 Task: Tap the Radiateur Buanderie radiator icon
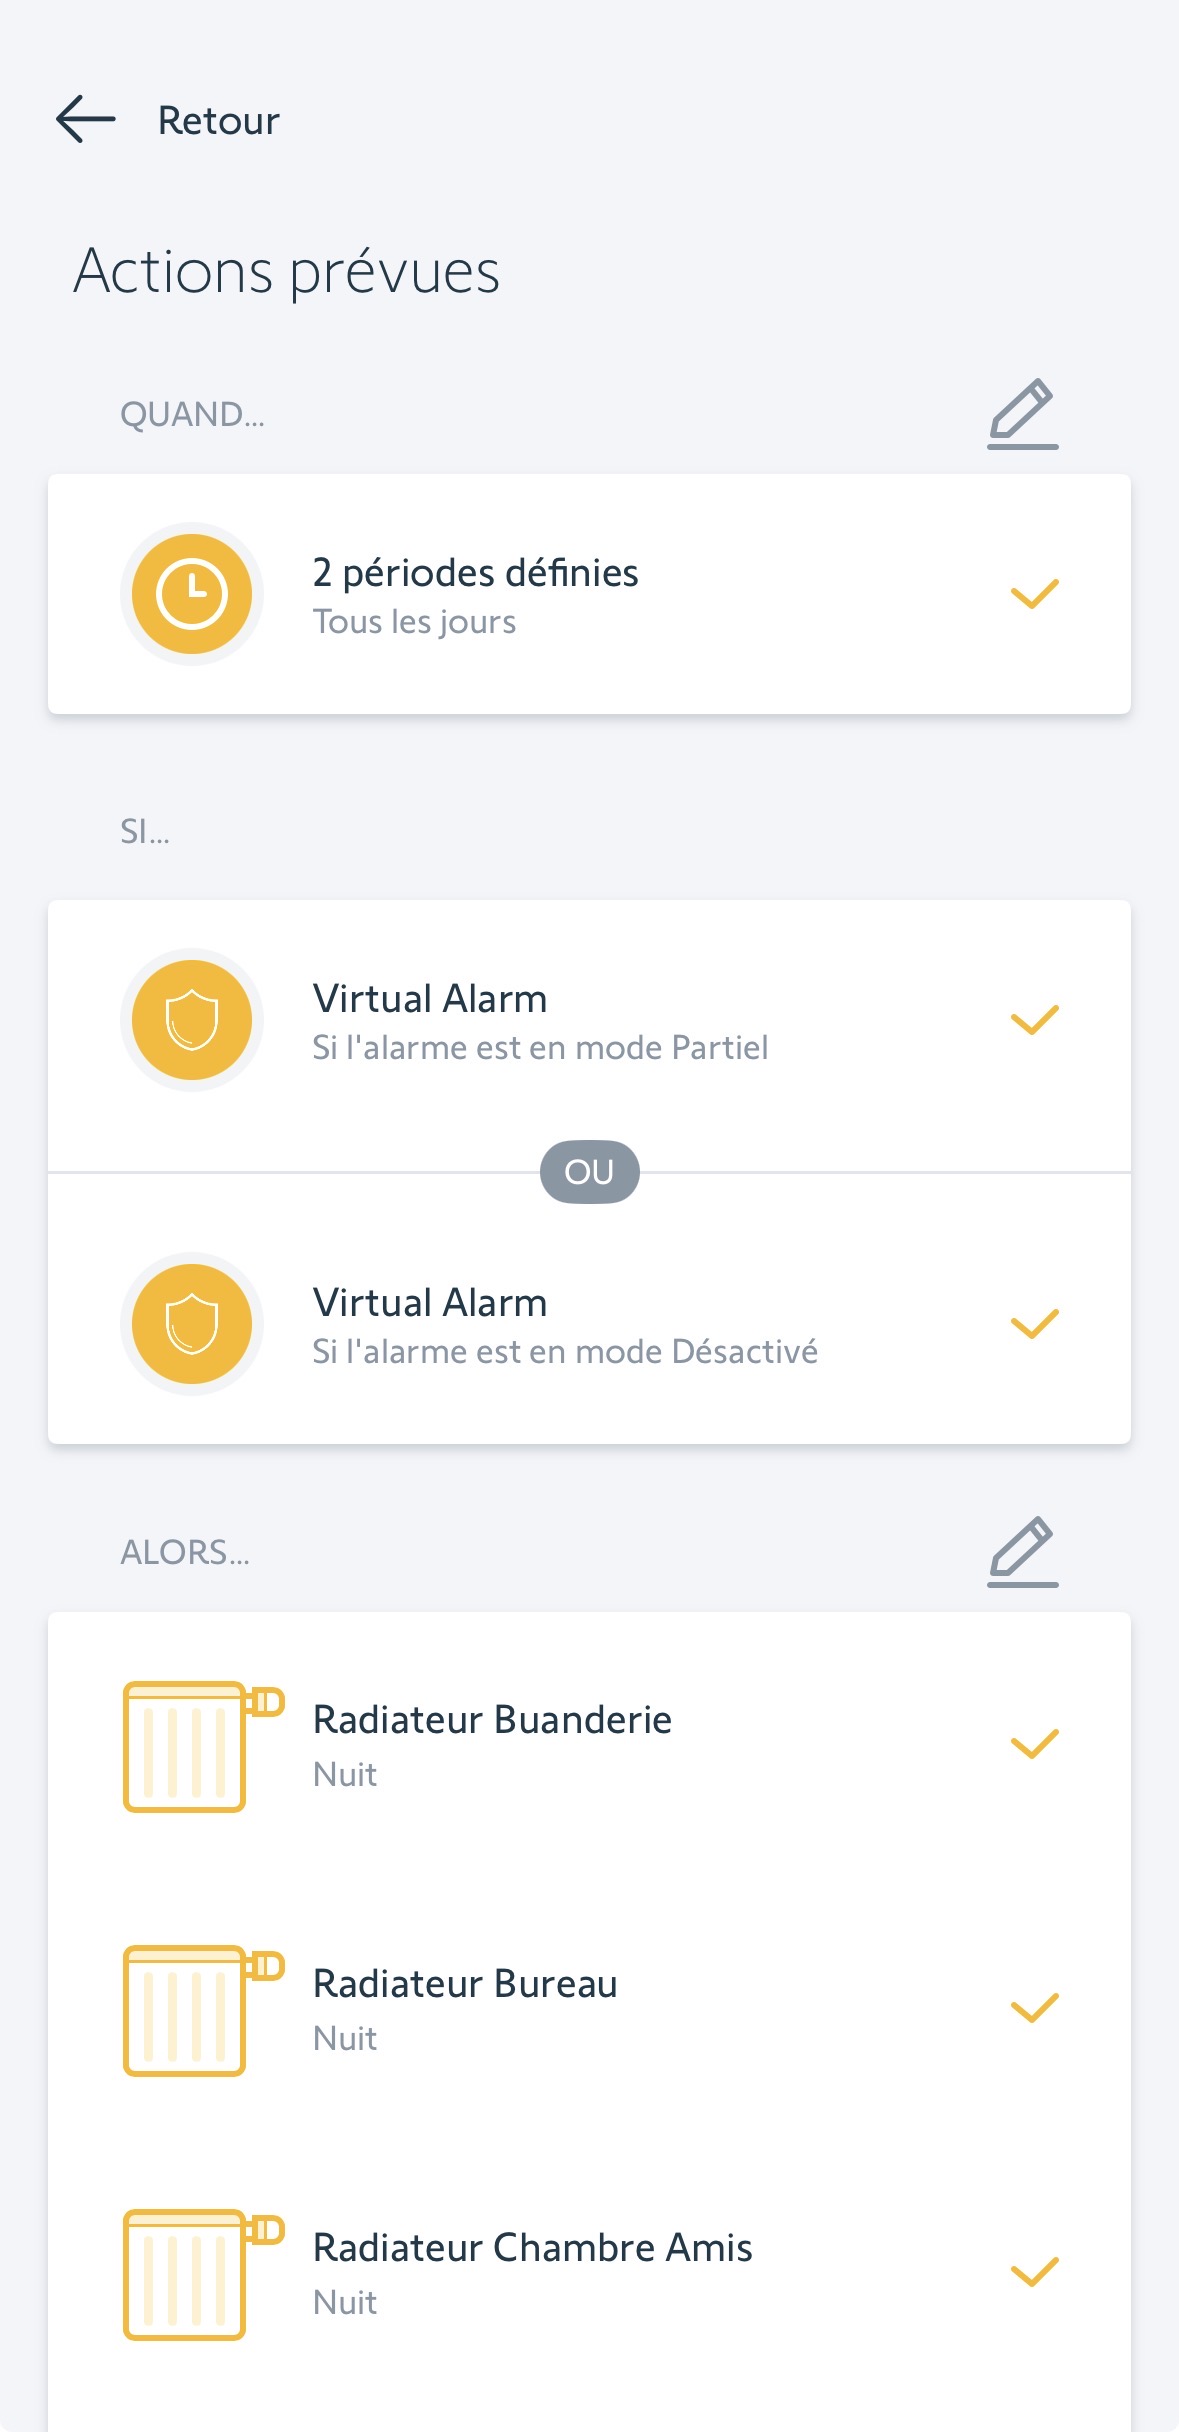(x=198, y=1746)
